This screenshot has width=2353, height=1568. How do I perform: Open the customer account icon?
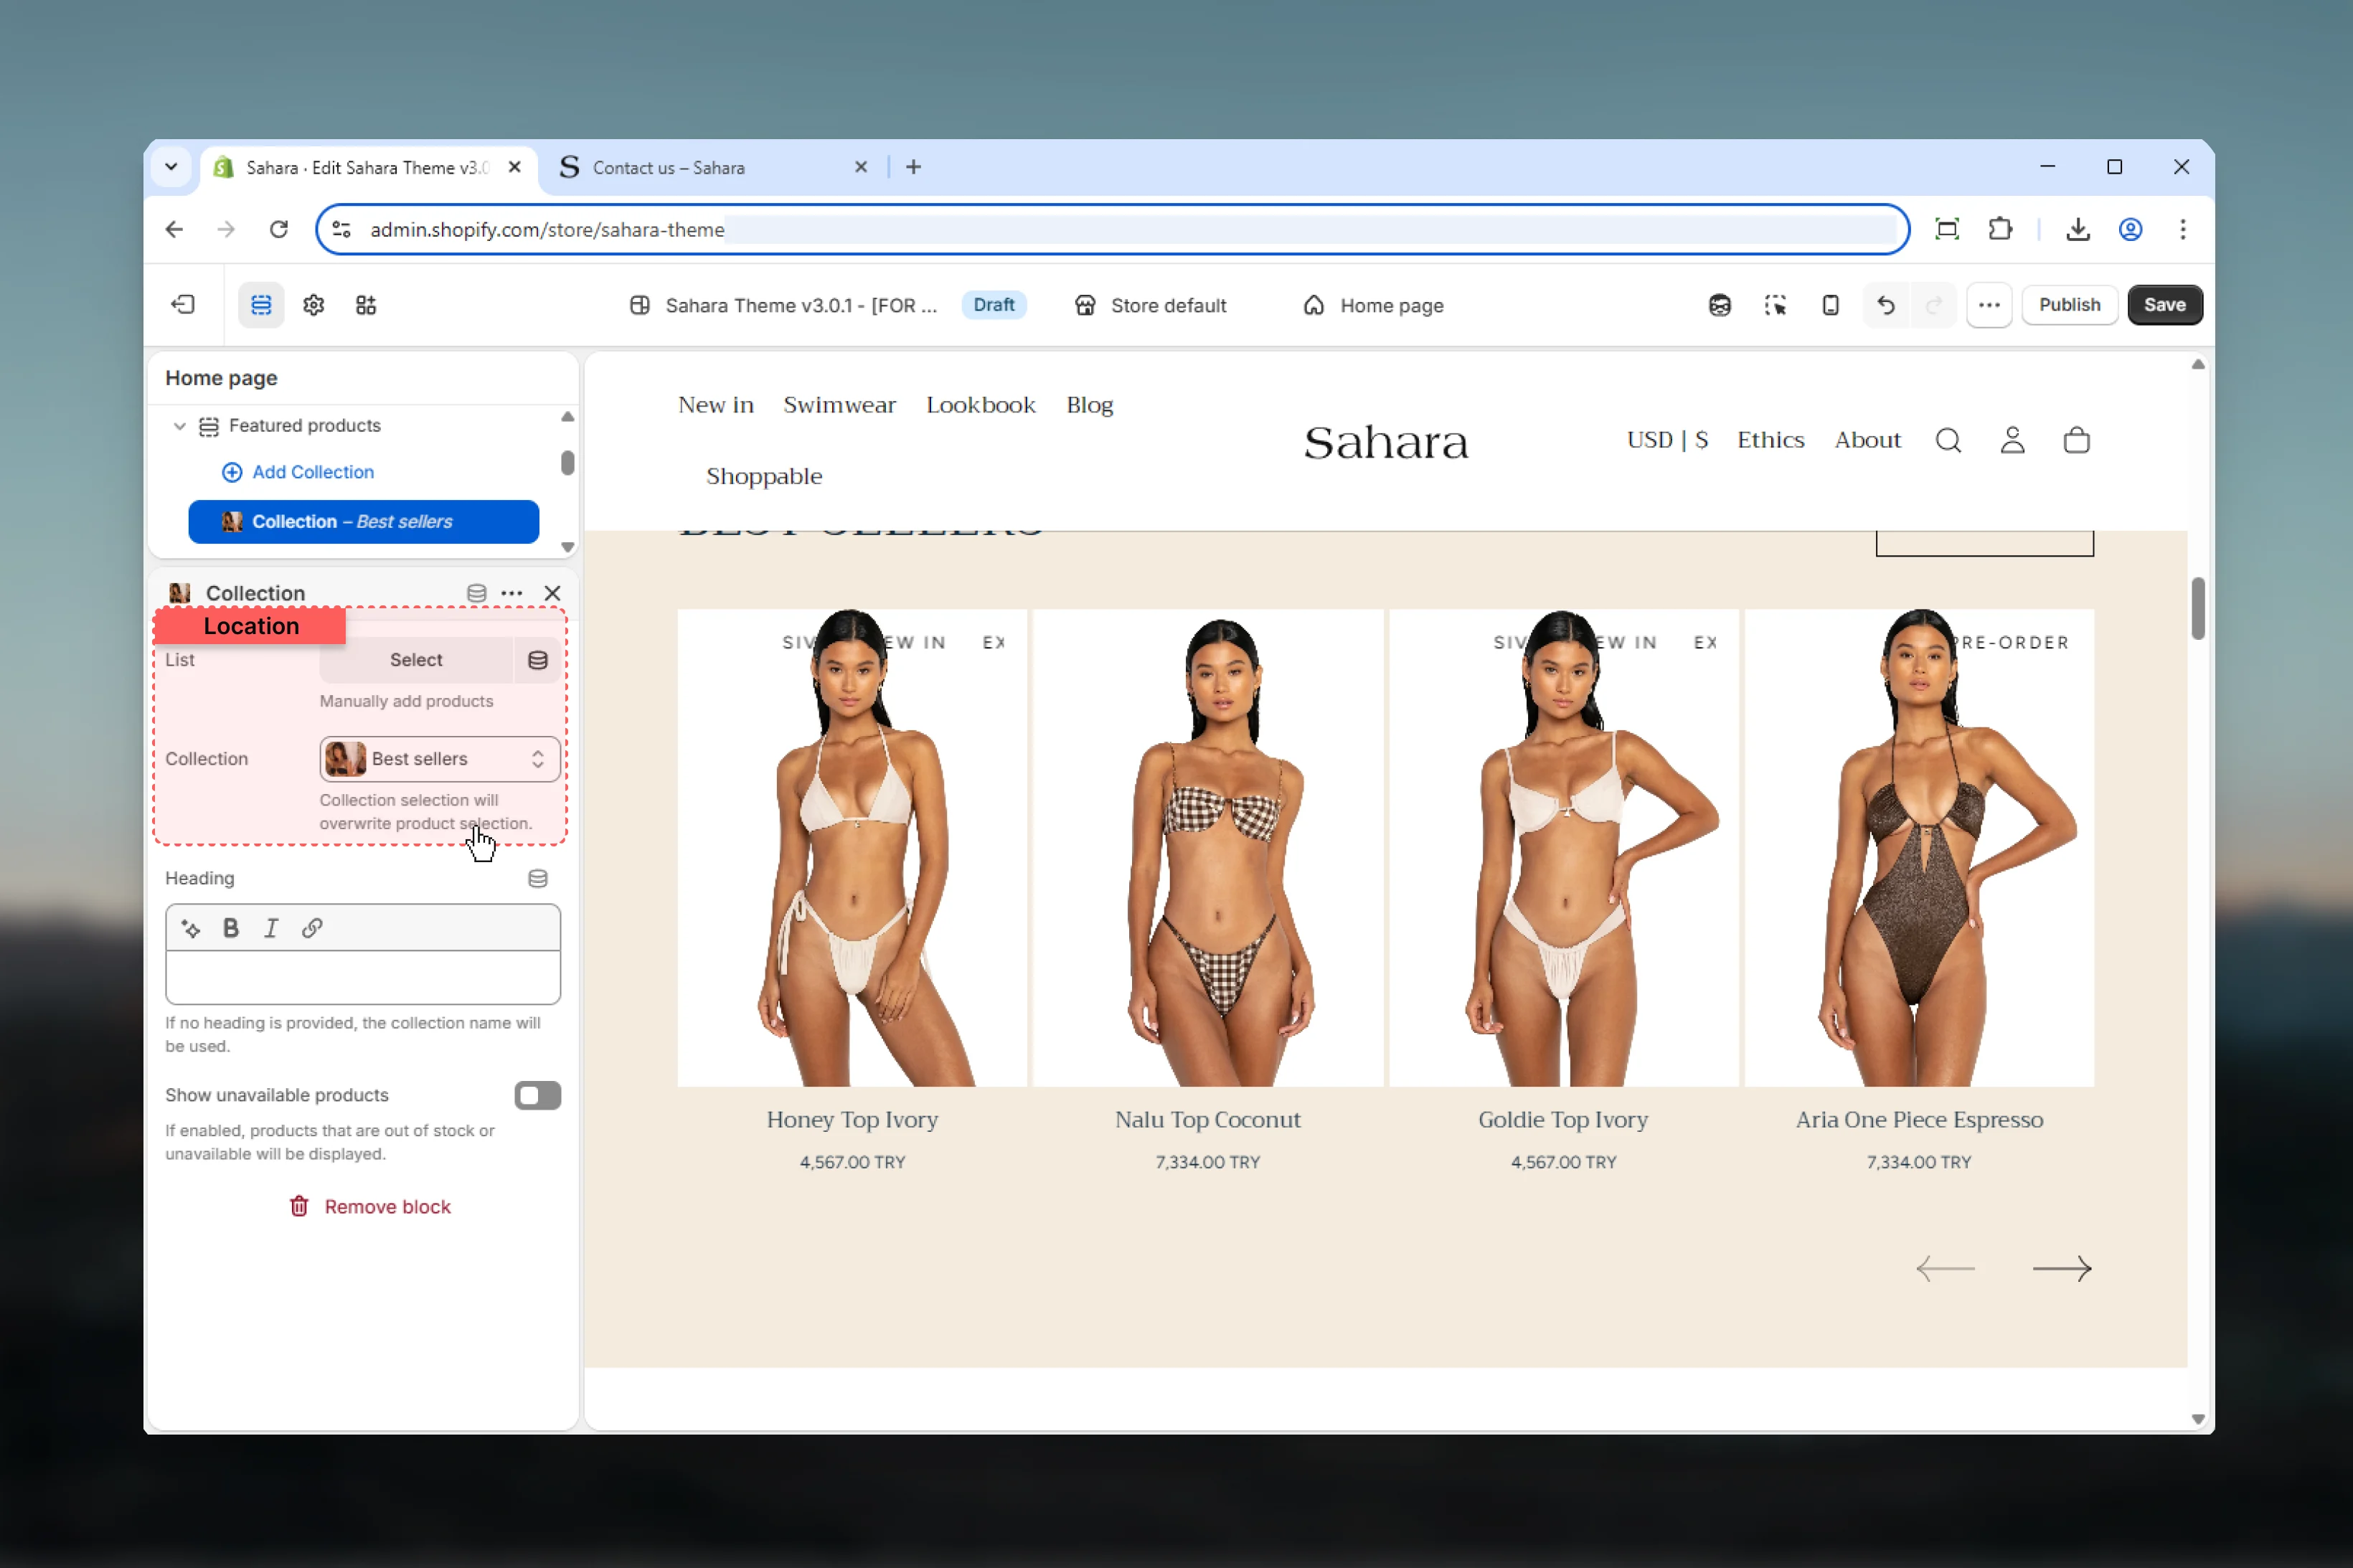(x=2013, y=440)
